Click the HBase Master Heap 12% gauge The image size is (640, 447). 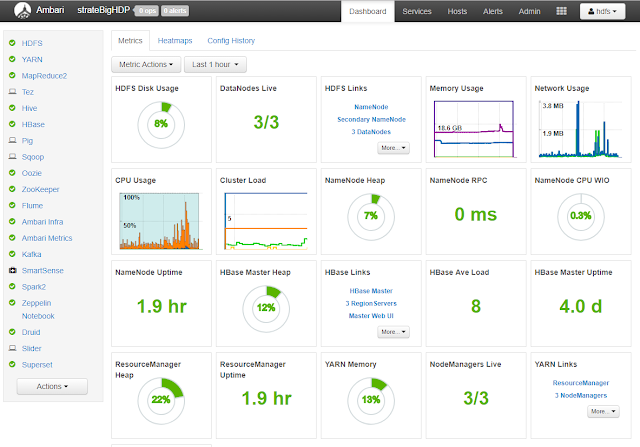pos(266,308)
